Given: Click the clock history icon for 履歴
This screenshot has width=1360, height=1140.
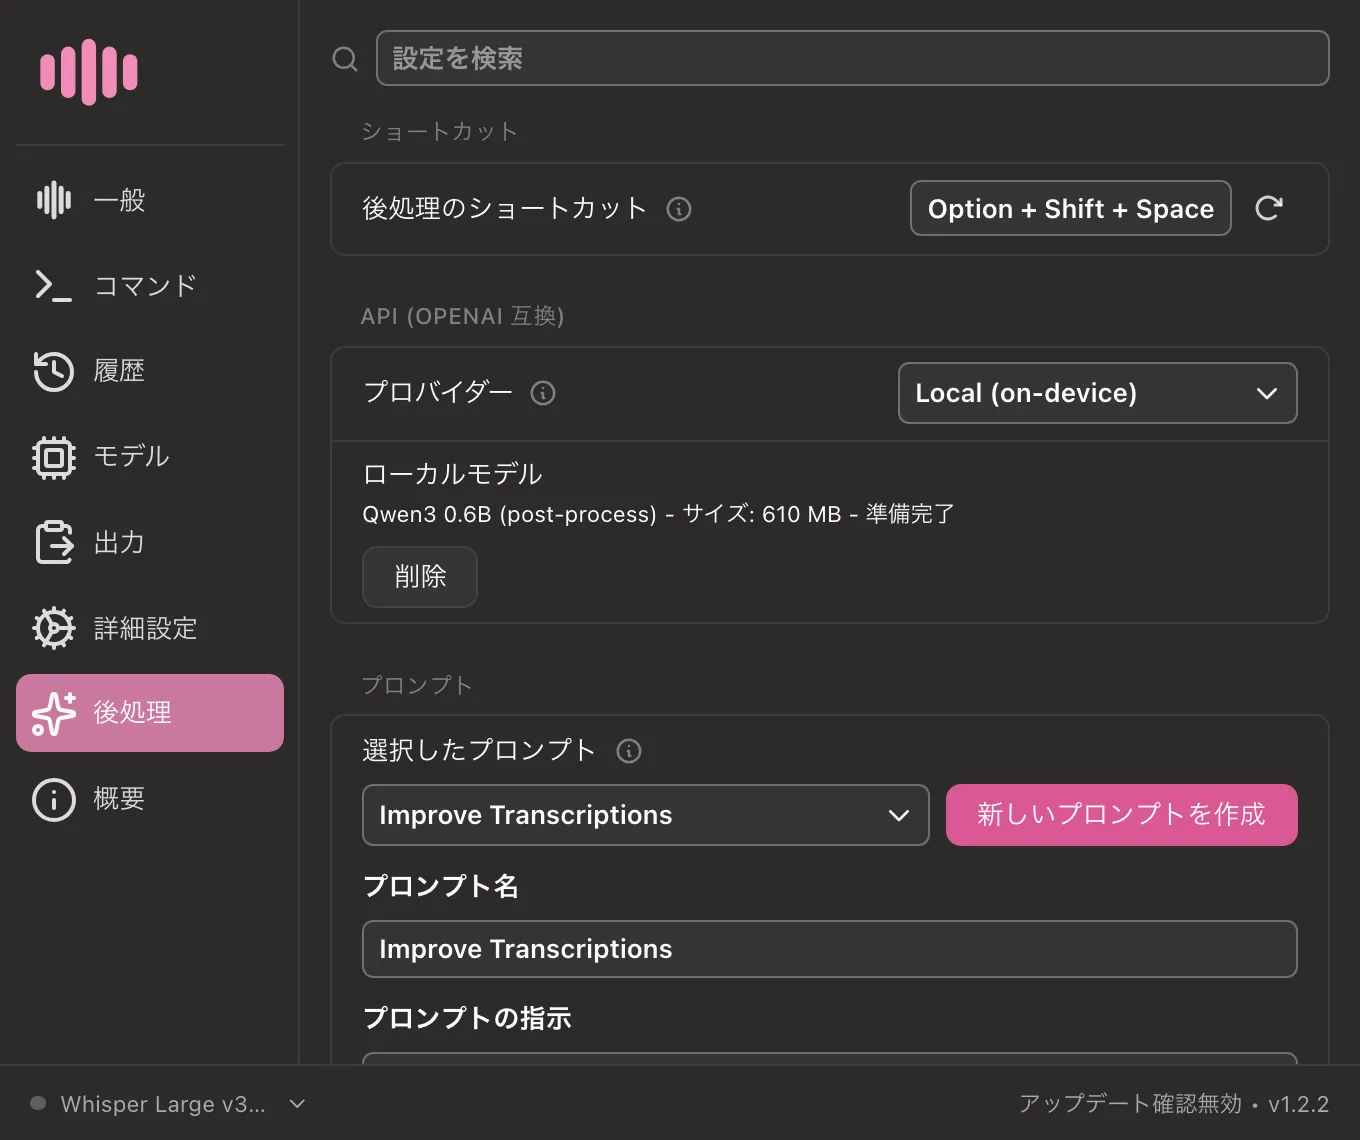Looking at the screenshot, I should 54,371.
